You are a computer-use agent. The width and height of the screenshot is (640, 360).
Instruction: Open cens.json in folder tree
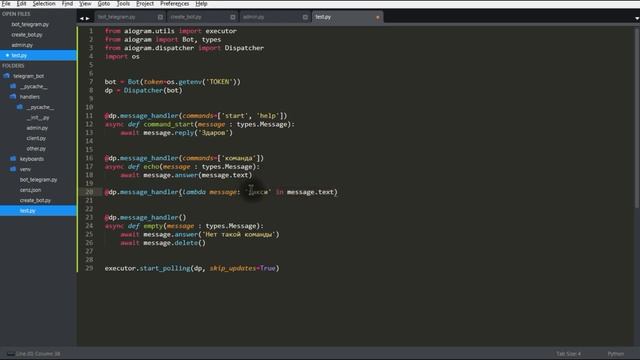(31, 190)
